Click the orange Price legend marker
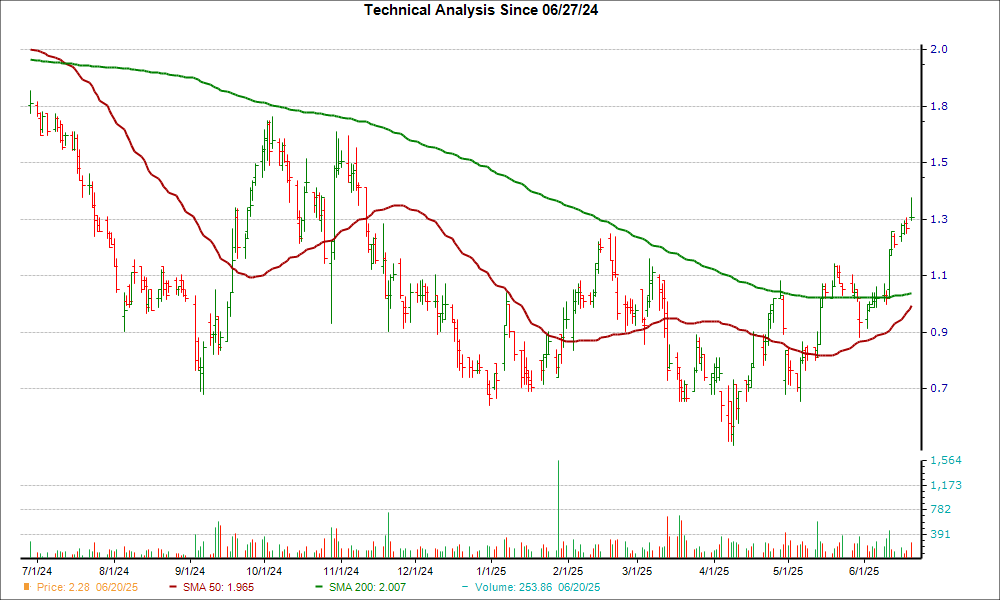This screenshot has height=600, width=1000. [26, 587]
